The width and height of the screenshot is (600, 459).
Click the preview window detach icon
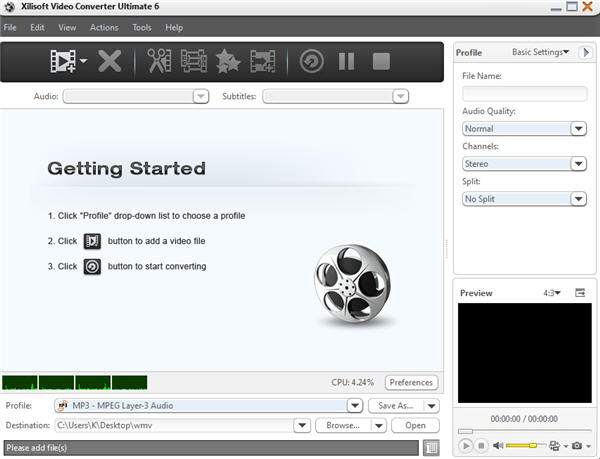(580, 293)
